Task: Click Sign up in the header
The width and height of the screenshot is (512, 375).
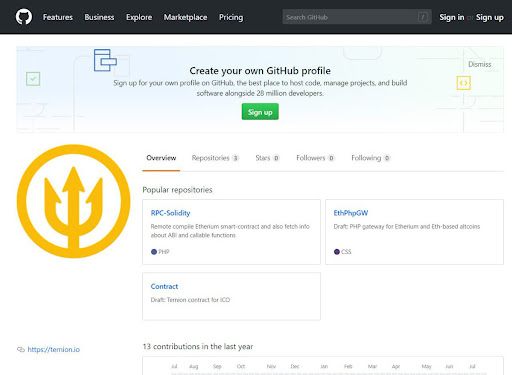Action: 490,17
